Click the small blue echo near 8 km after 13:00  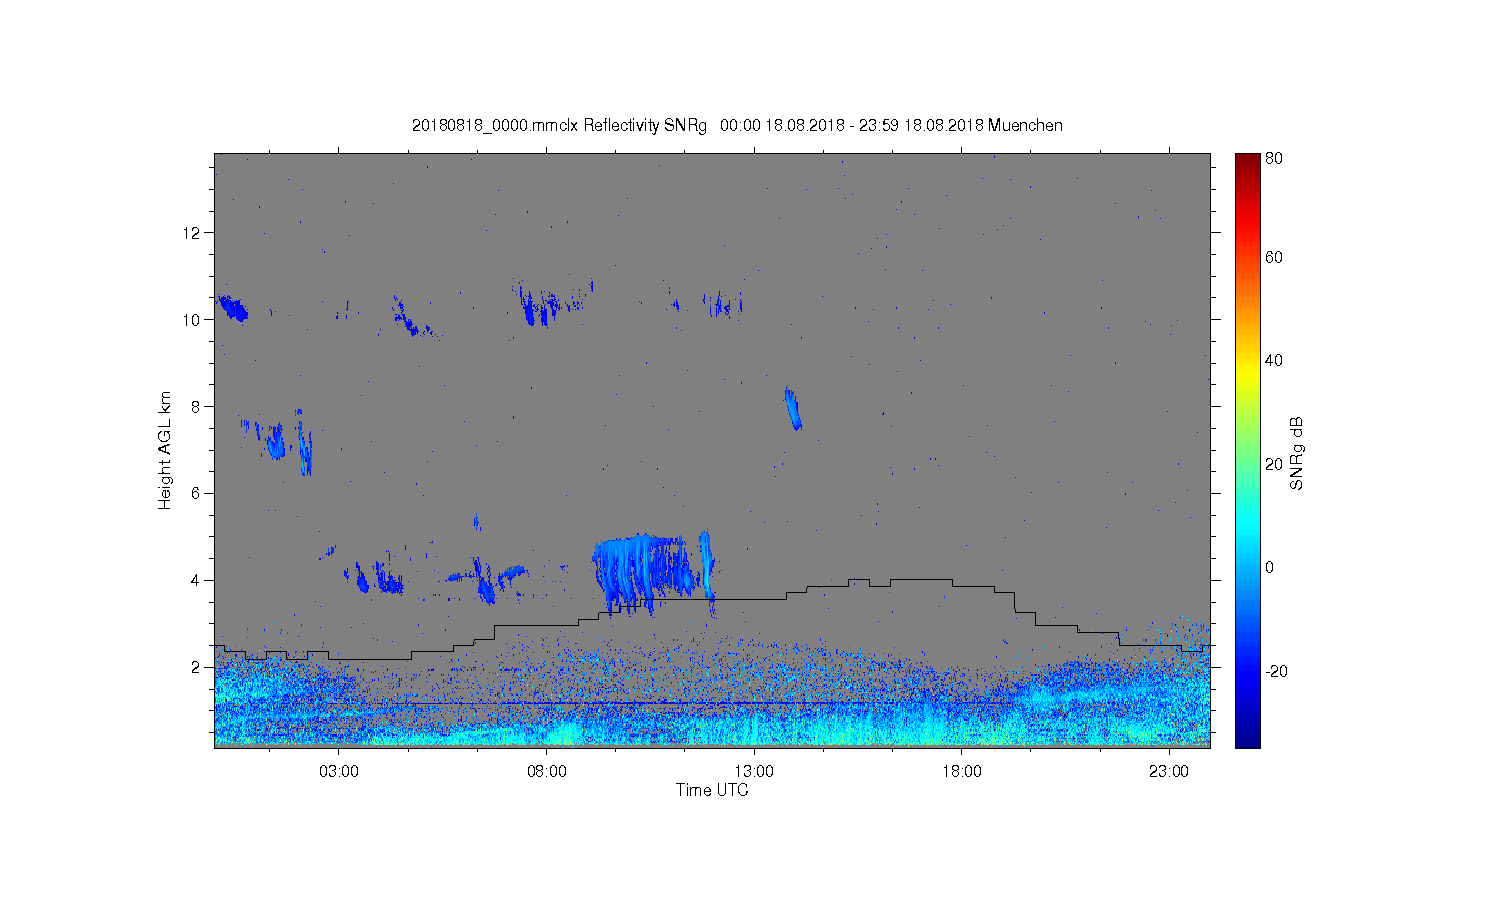click(x=792, y=408)
